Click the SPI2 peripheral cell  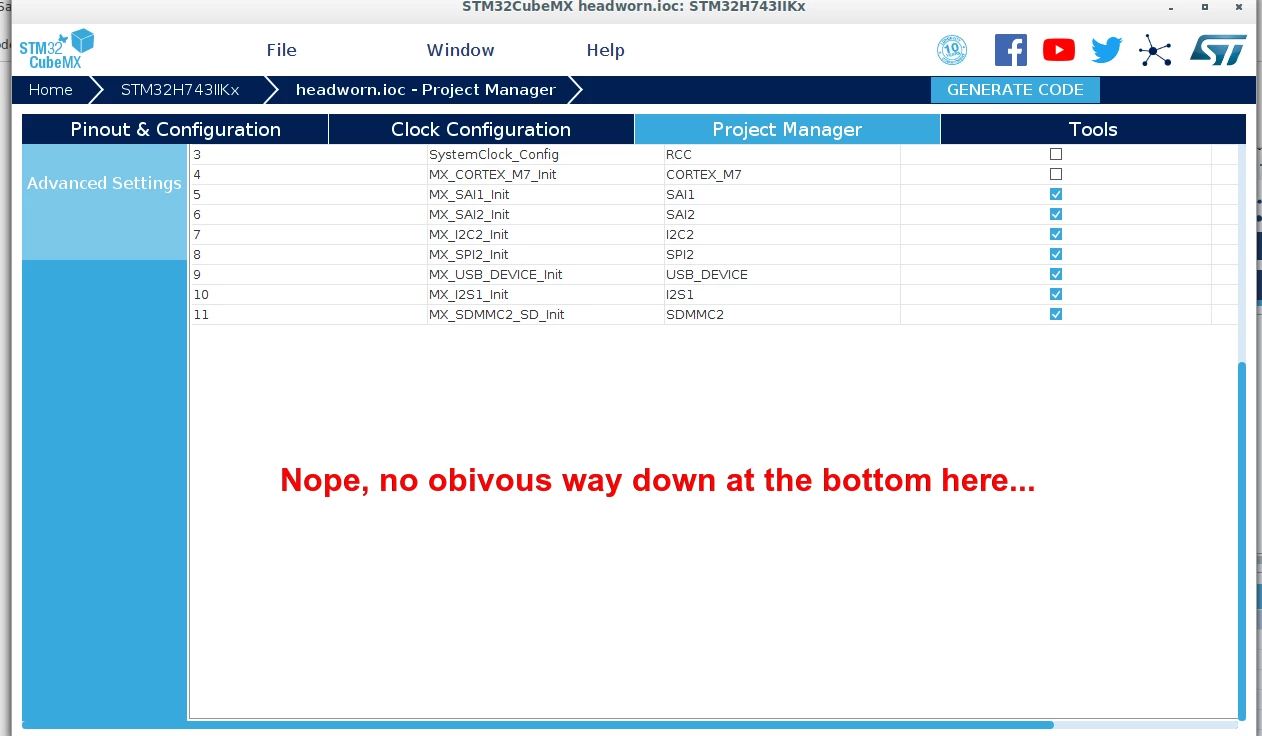[782, 255]
